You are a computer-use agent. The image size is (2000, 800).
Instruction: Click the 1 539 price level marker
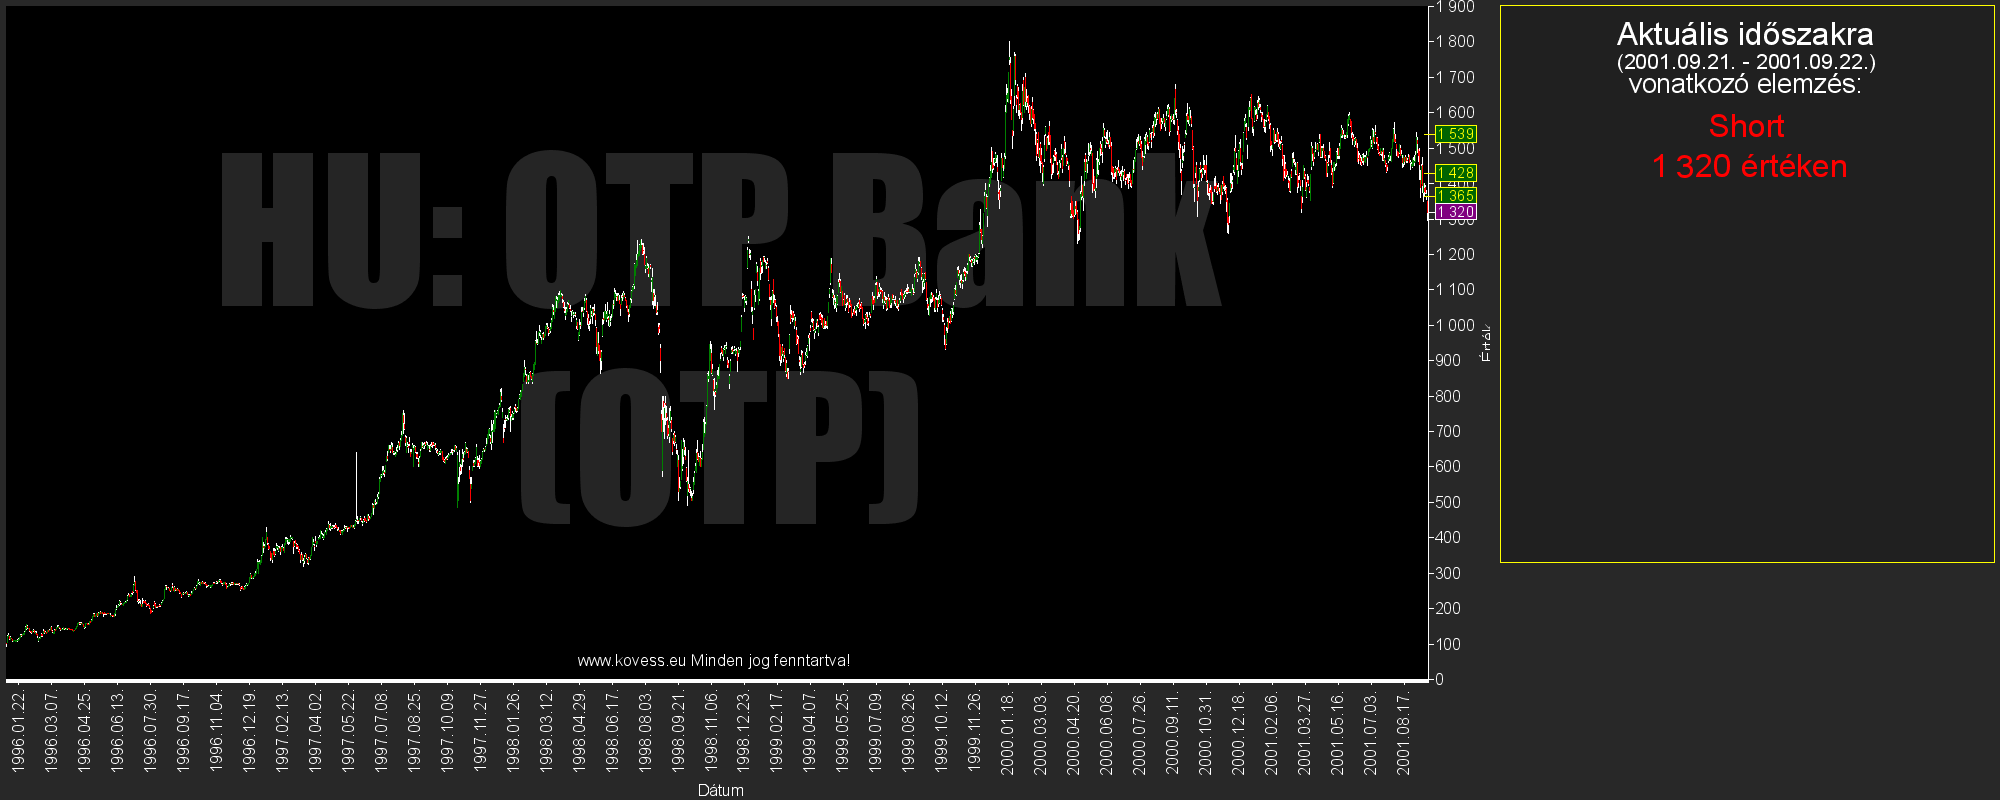1455,134
